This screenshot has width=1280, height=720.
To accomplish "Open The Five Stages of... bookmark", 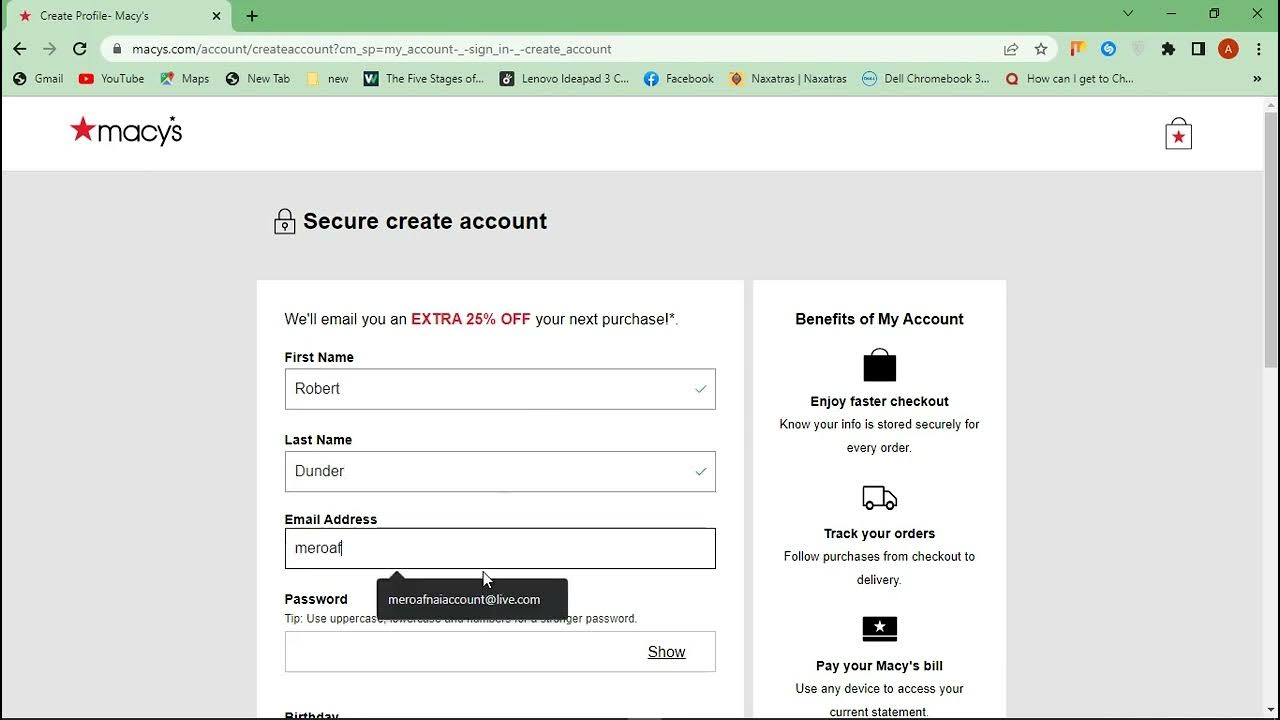I will [424, 78].
